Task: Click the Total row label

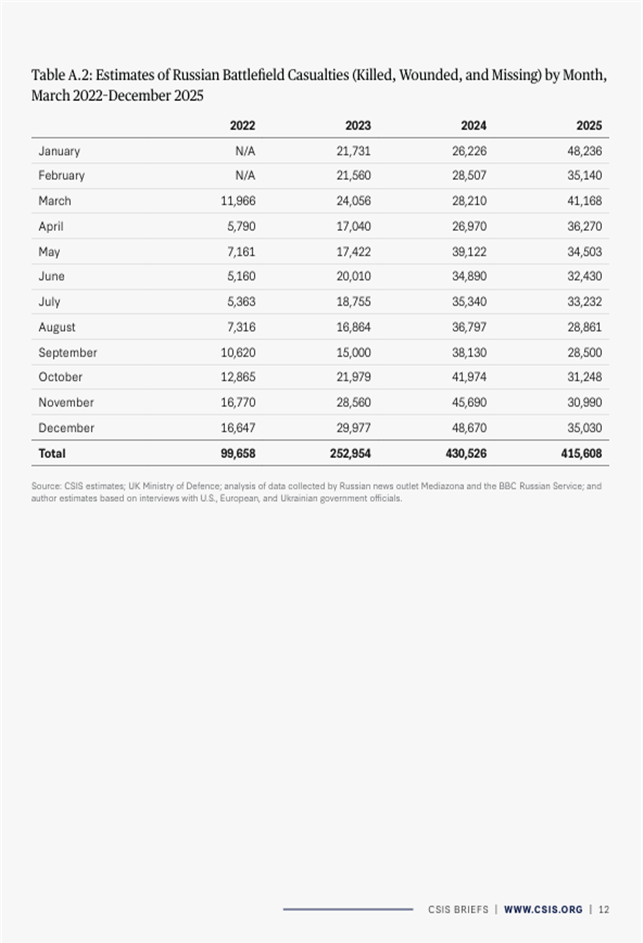Action: pyautogui.click(x=52, y=453)
